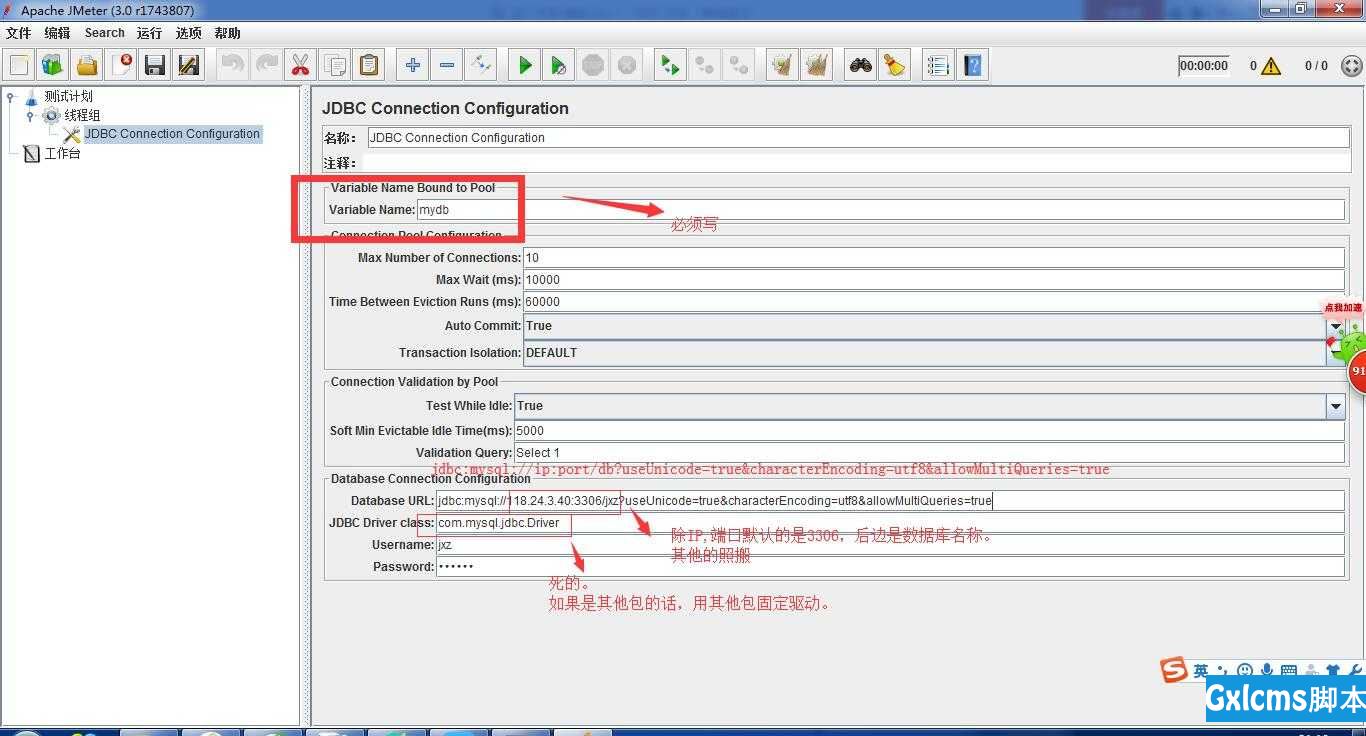The image size is (1366, 736).
Task: Click the 0 / 0 thread count text
Action: point(1316,66)
